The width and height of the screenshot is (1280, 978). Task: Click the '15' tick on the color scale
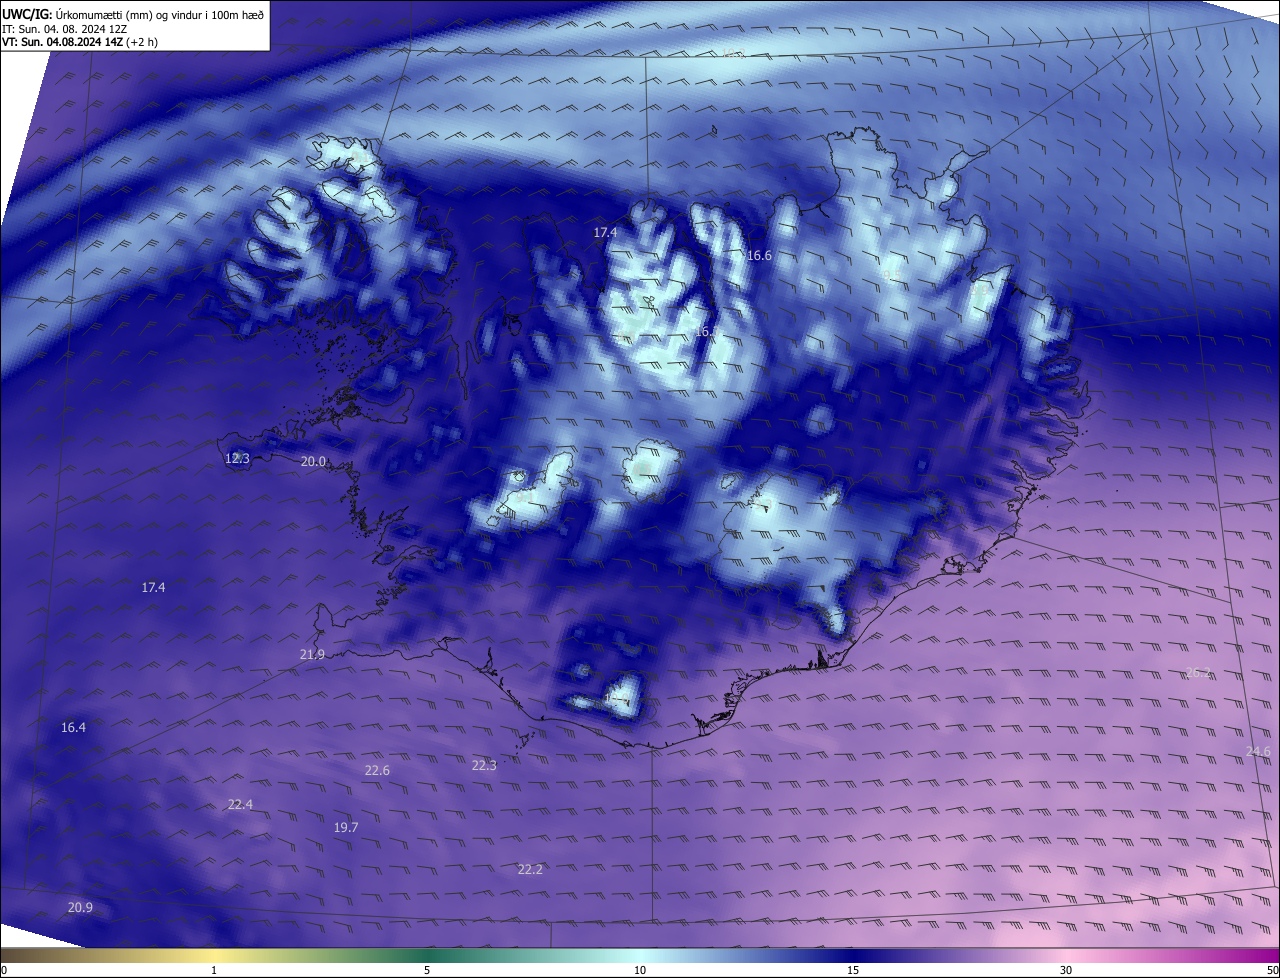(x=853, y=970)
